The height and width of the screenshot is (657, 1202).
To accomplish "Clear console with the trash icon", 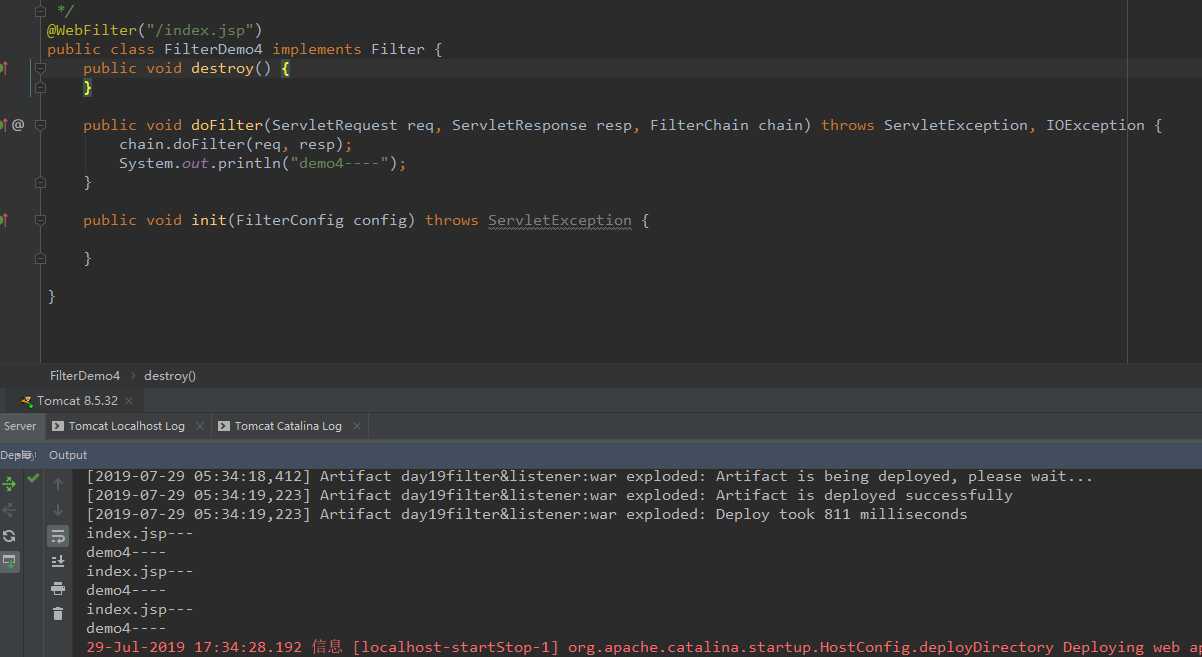I will coord(58,614).
